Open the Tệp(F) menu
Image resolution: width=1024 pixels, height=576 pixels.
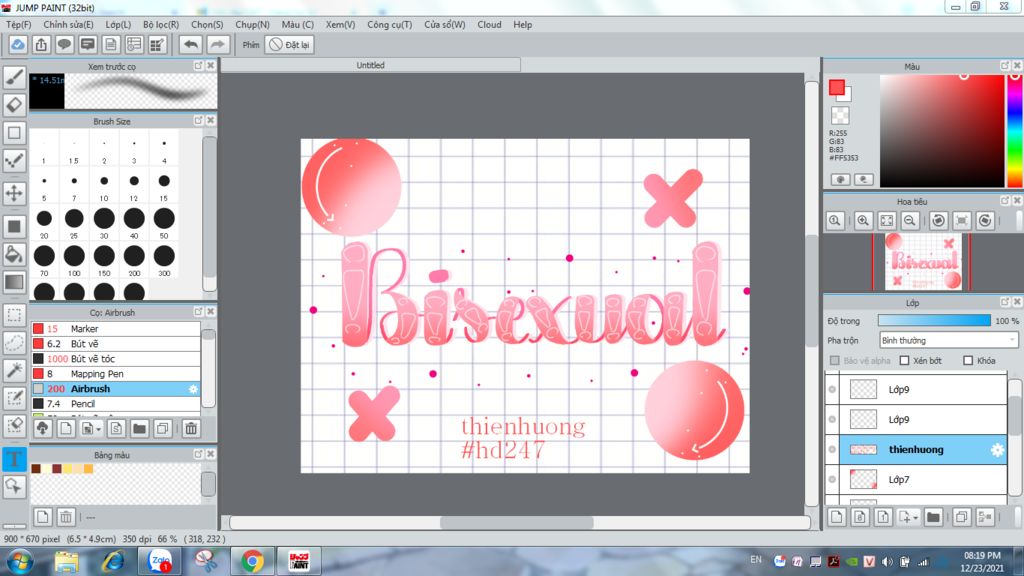pos(18,24)
